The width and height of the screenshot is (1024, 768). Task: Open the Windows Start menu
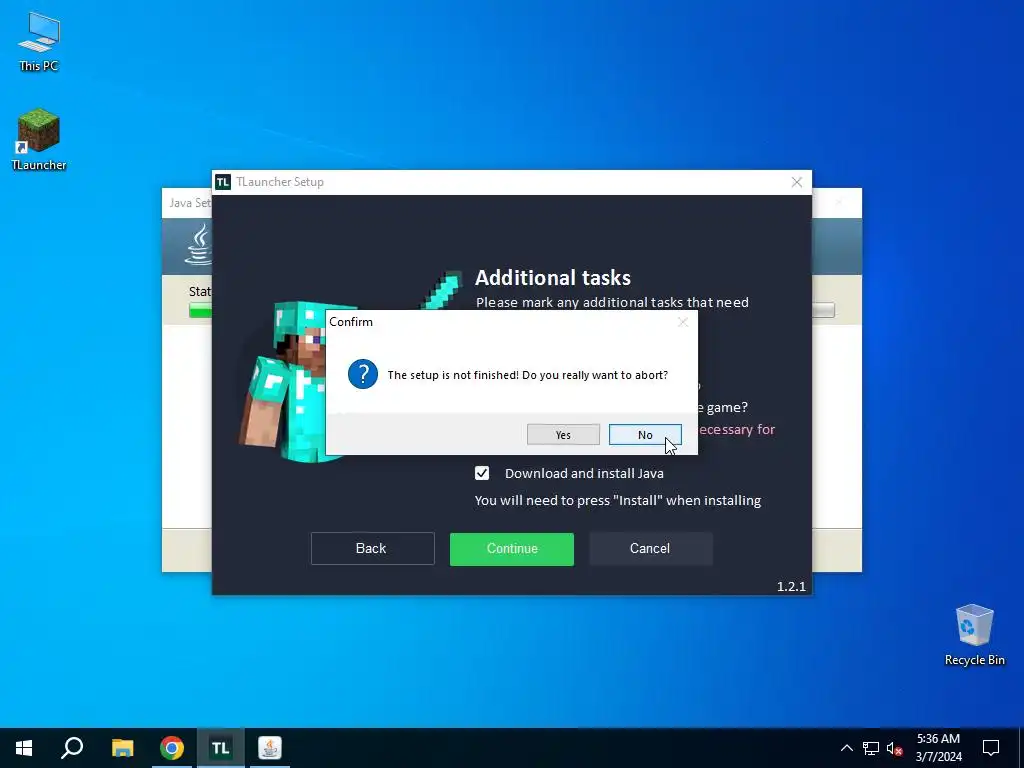[x=24, y=748]
